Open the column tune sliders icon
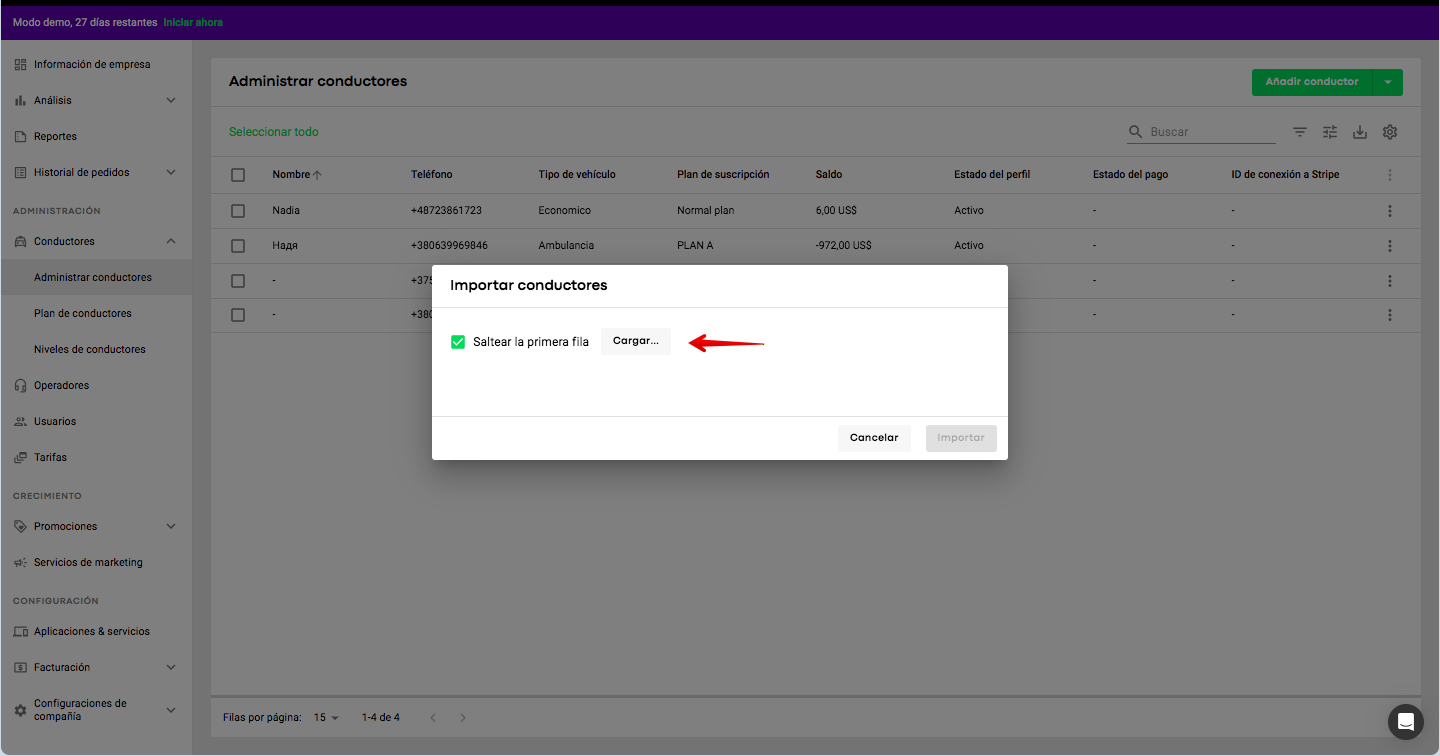 point(1330,132)
